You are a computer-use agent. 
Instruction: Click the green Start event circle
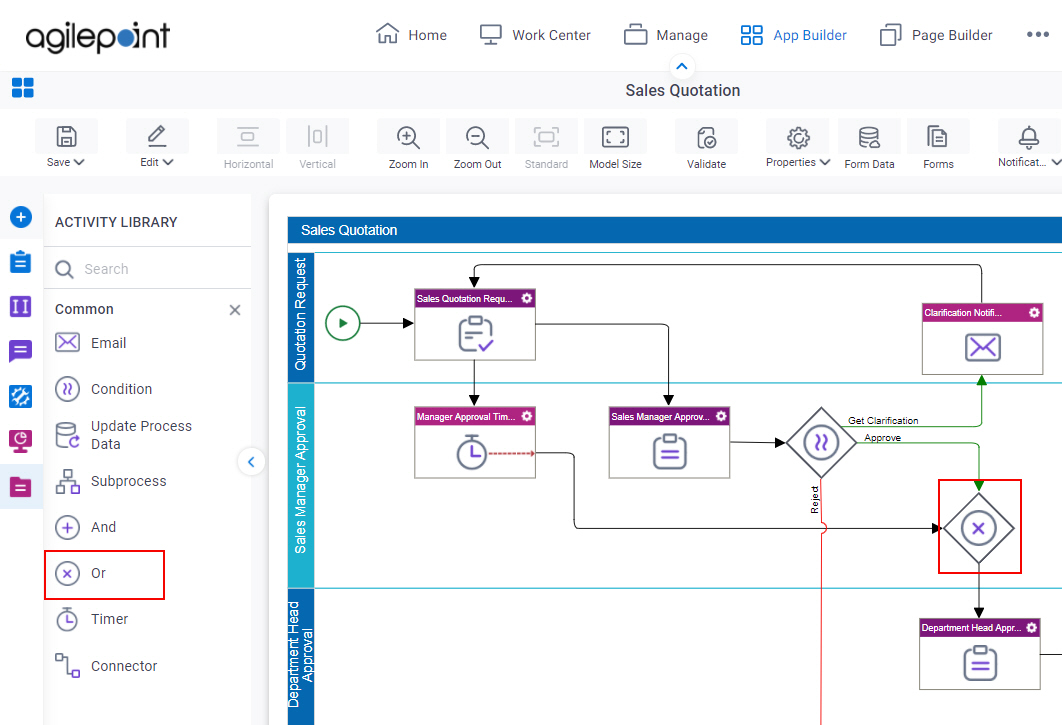(x=343, y=323)
